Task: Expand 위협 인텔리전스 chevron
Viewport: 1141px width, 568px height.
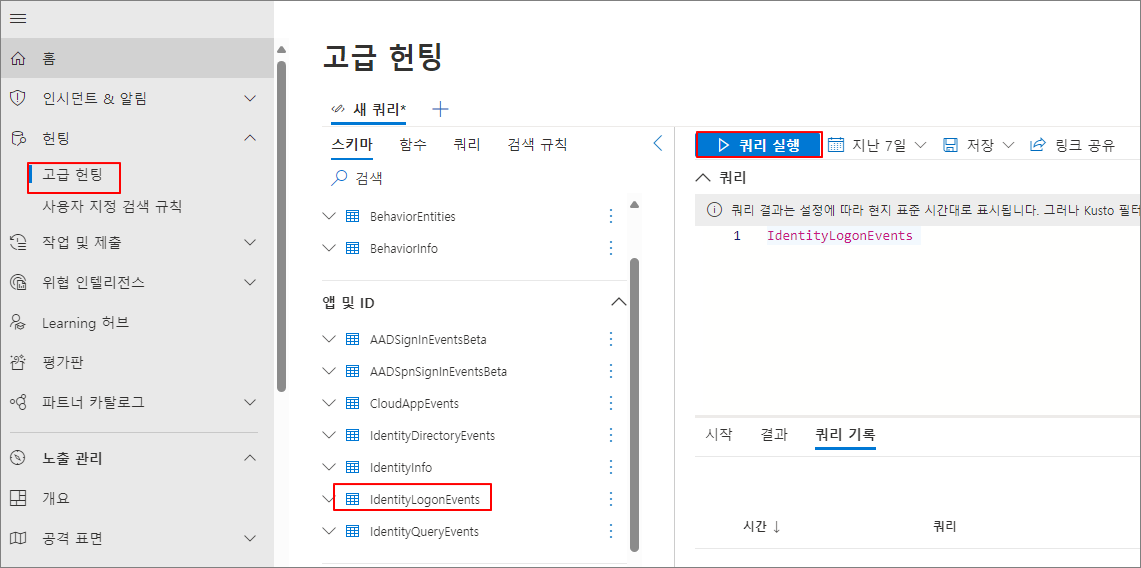Action: point(250,282)
